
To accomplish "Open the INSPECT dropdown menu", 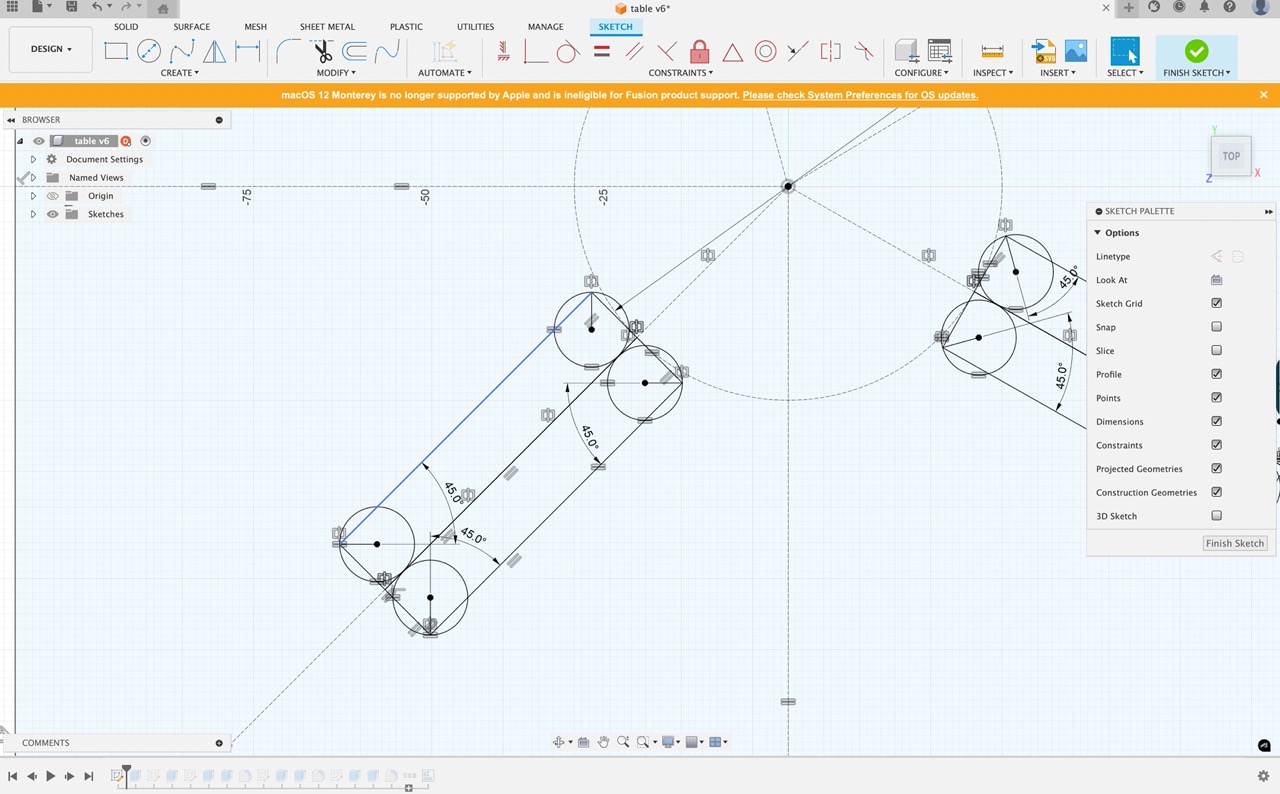I will (993, 73).
